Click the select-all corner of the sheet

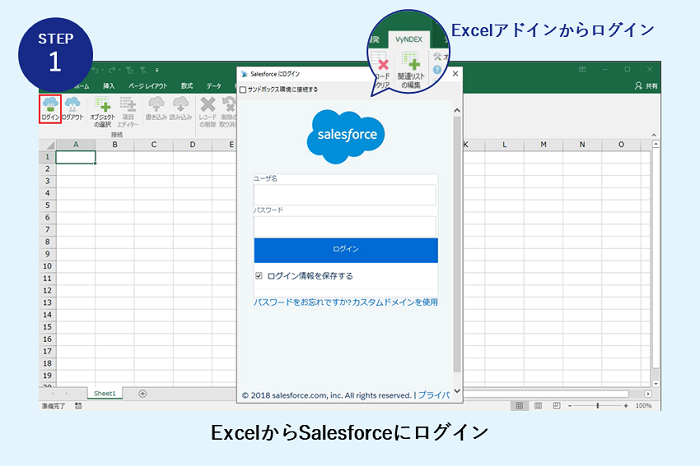(x=47, y=145)
